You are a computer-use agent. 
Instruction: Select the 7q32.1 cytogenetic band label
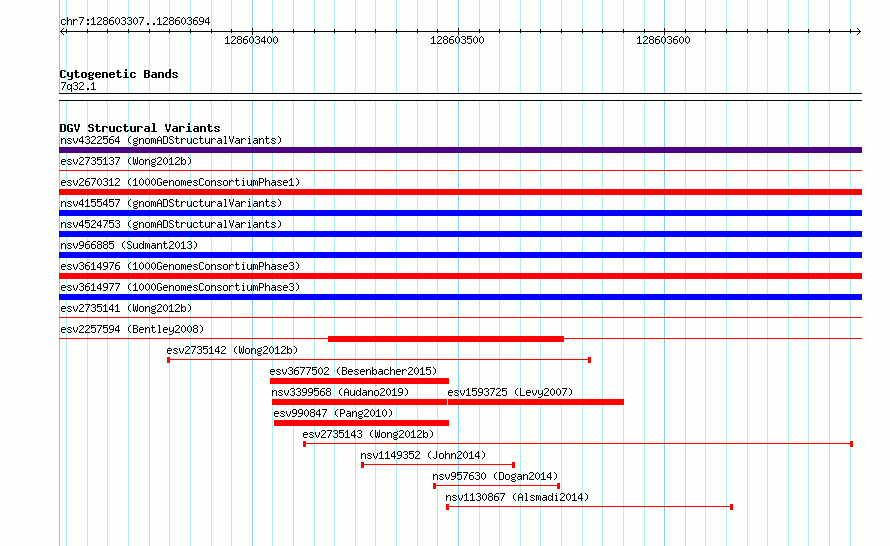click(x=78, y=86)
